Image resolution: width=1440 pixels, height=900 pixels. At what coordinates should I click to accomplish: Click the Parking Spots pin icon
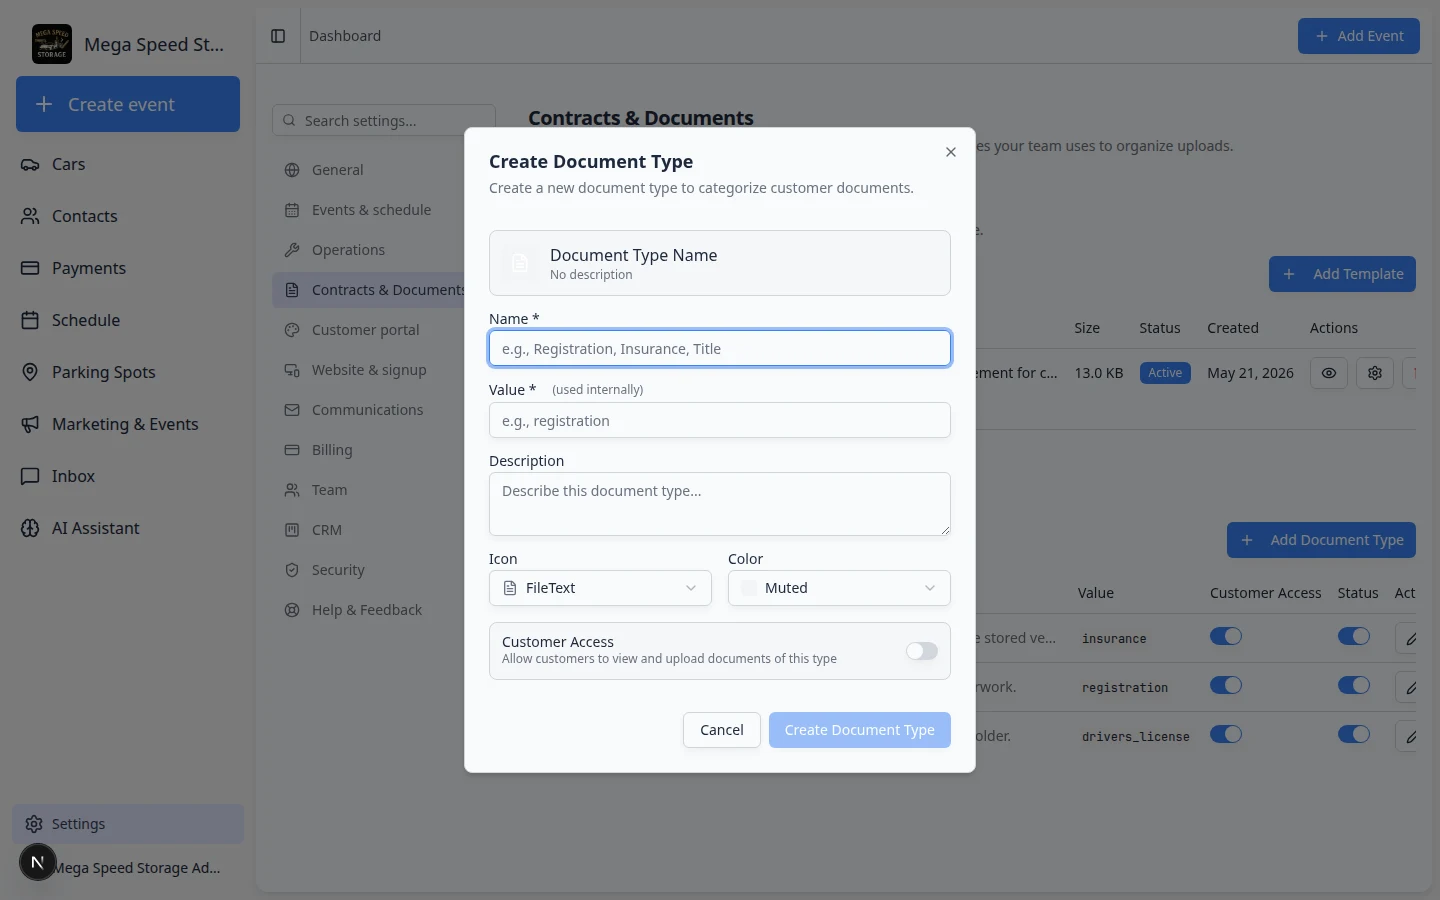30,372
